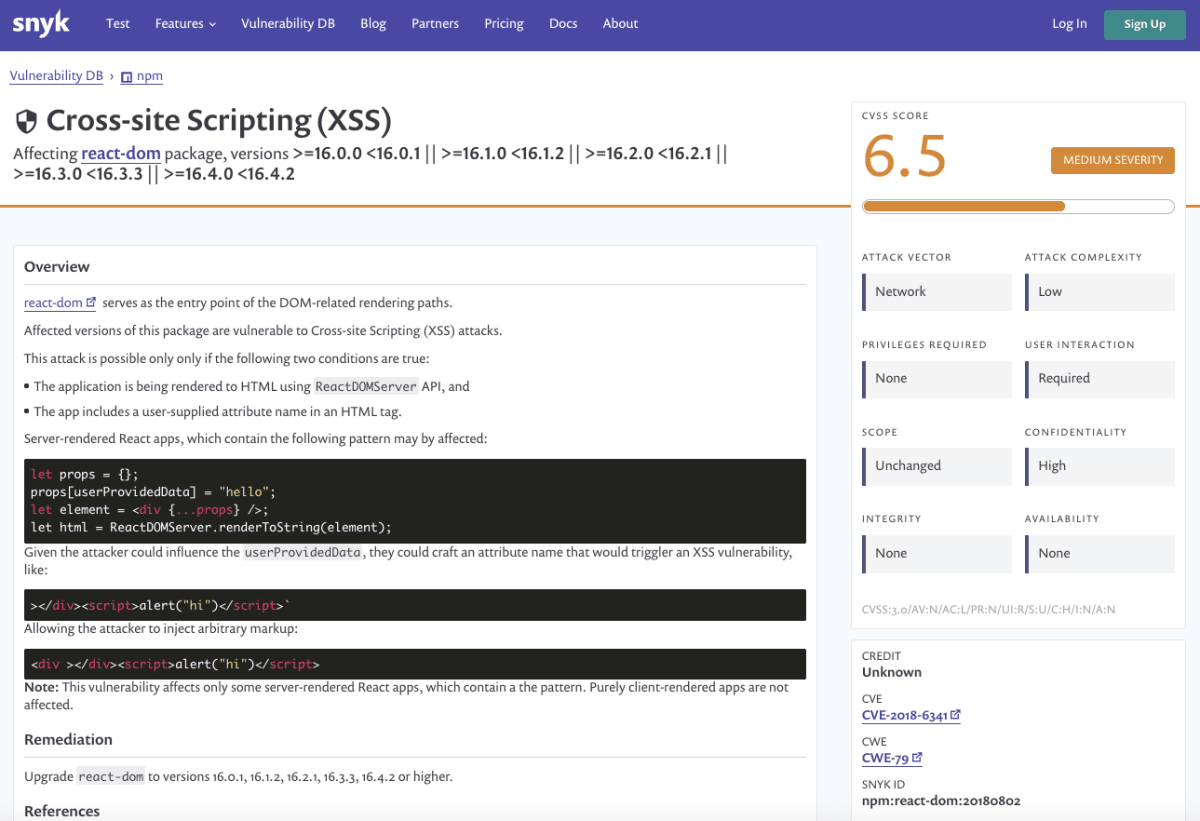Click the Log In link
This screenshot has height=821, width=1200.
point(1069,23)
